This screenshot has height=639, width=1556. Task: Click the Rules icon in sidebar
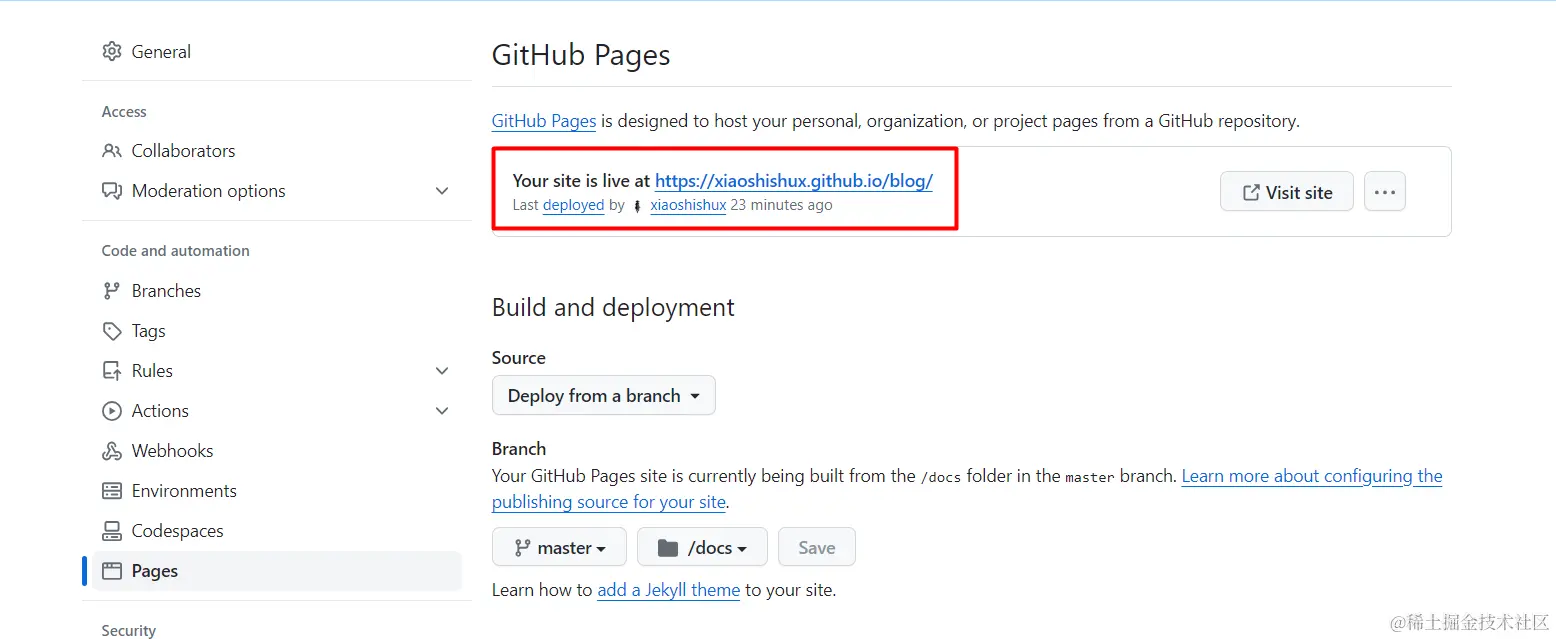pyautogui.click(x=112, y=371)
